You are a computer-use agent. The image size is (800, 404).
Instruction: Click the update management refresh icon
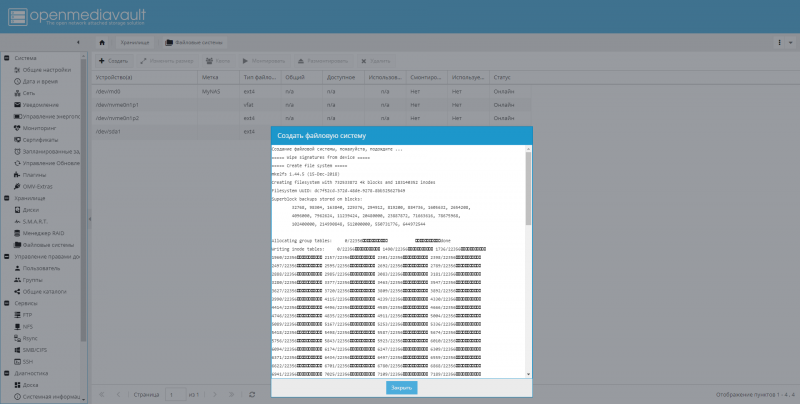[17, 163]
